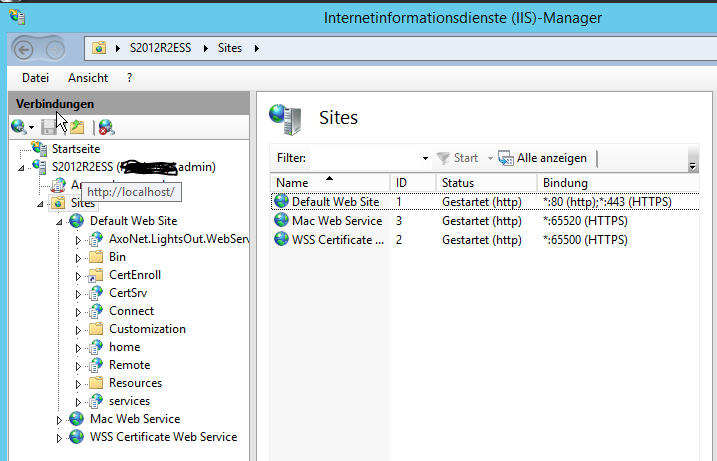
Task: Expand the services node
Action: 78,402
